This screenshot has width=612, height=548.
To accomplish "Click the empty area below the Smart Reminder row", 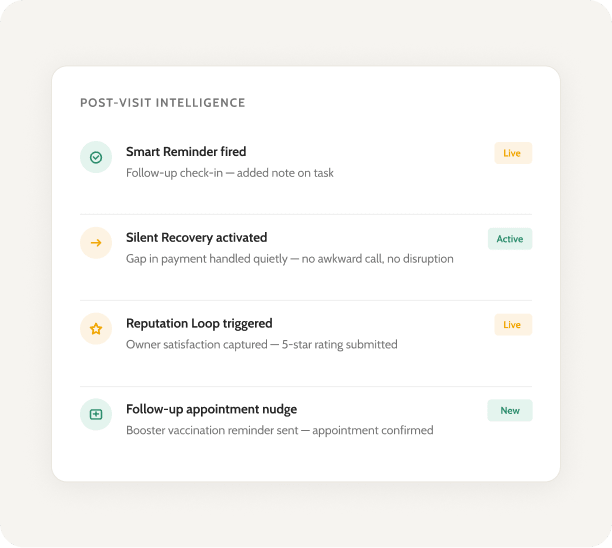I will (x=306, y=197).
